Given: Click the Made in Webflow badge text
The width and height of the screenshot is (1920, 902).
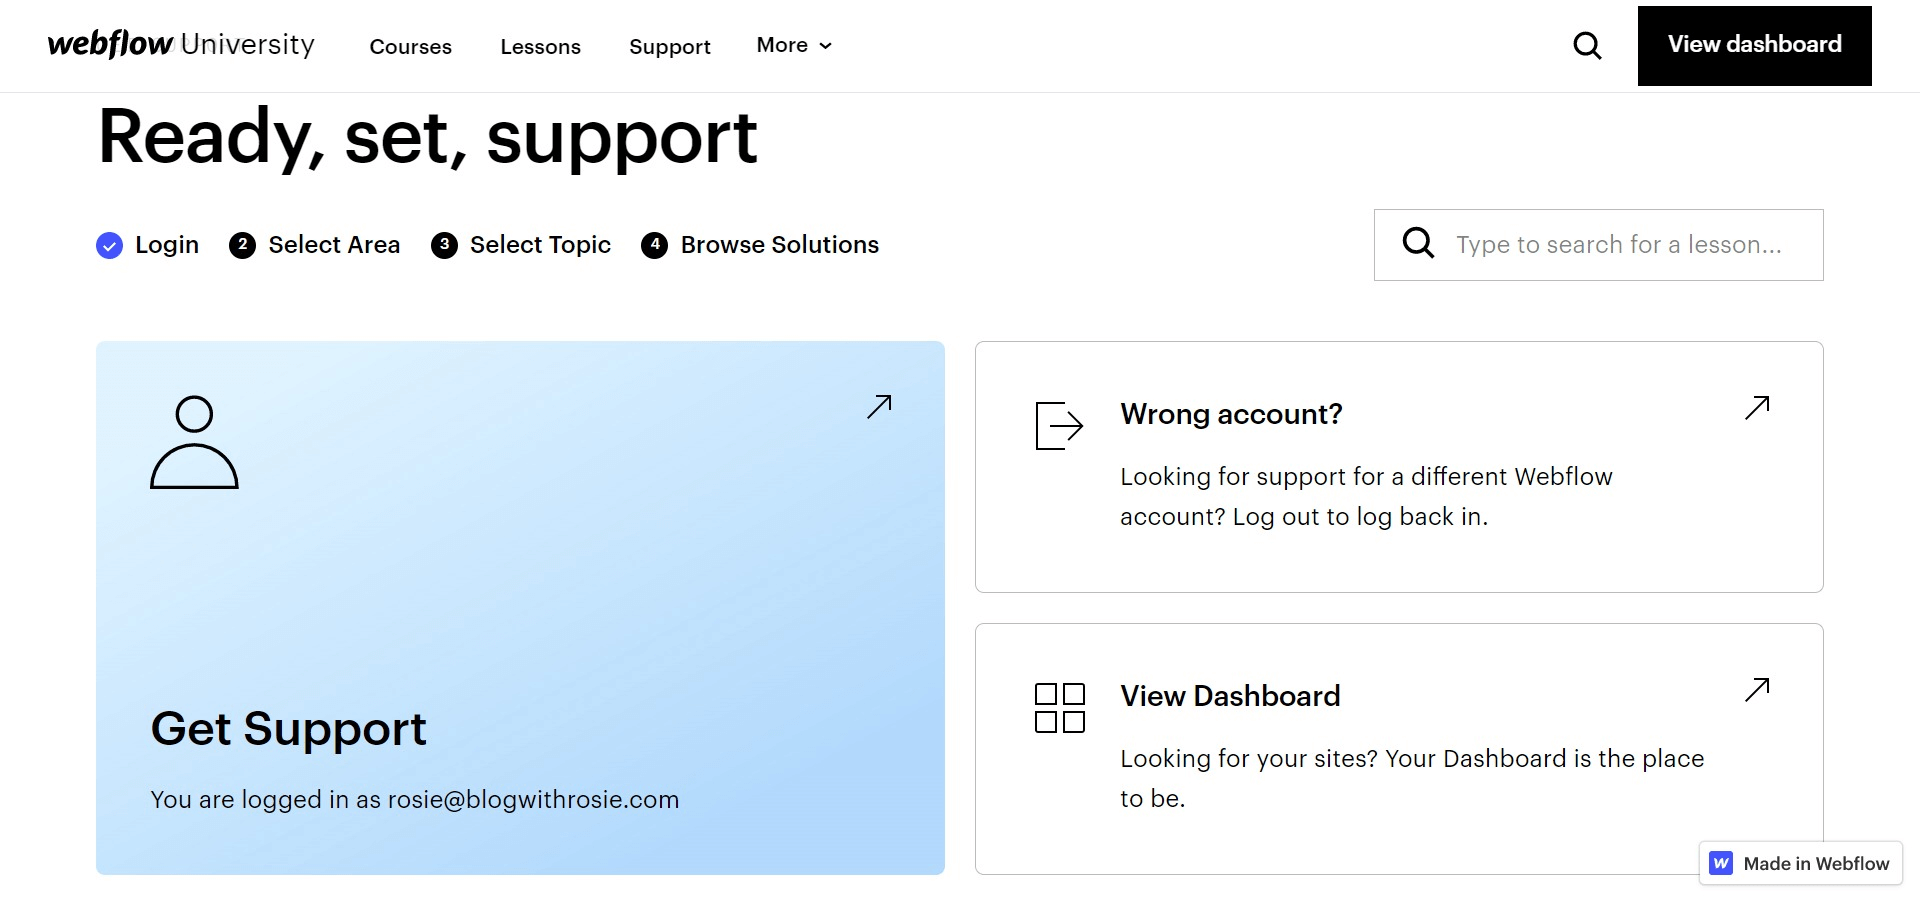Looking at the screenshot, I should point(1816,864).
